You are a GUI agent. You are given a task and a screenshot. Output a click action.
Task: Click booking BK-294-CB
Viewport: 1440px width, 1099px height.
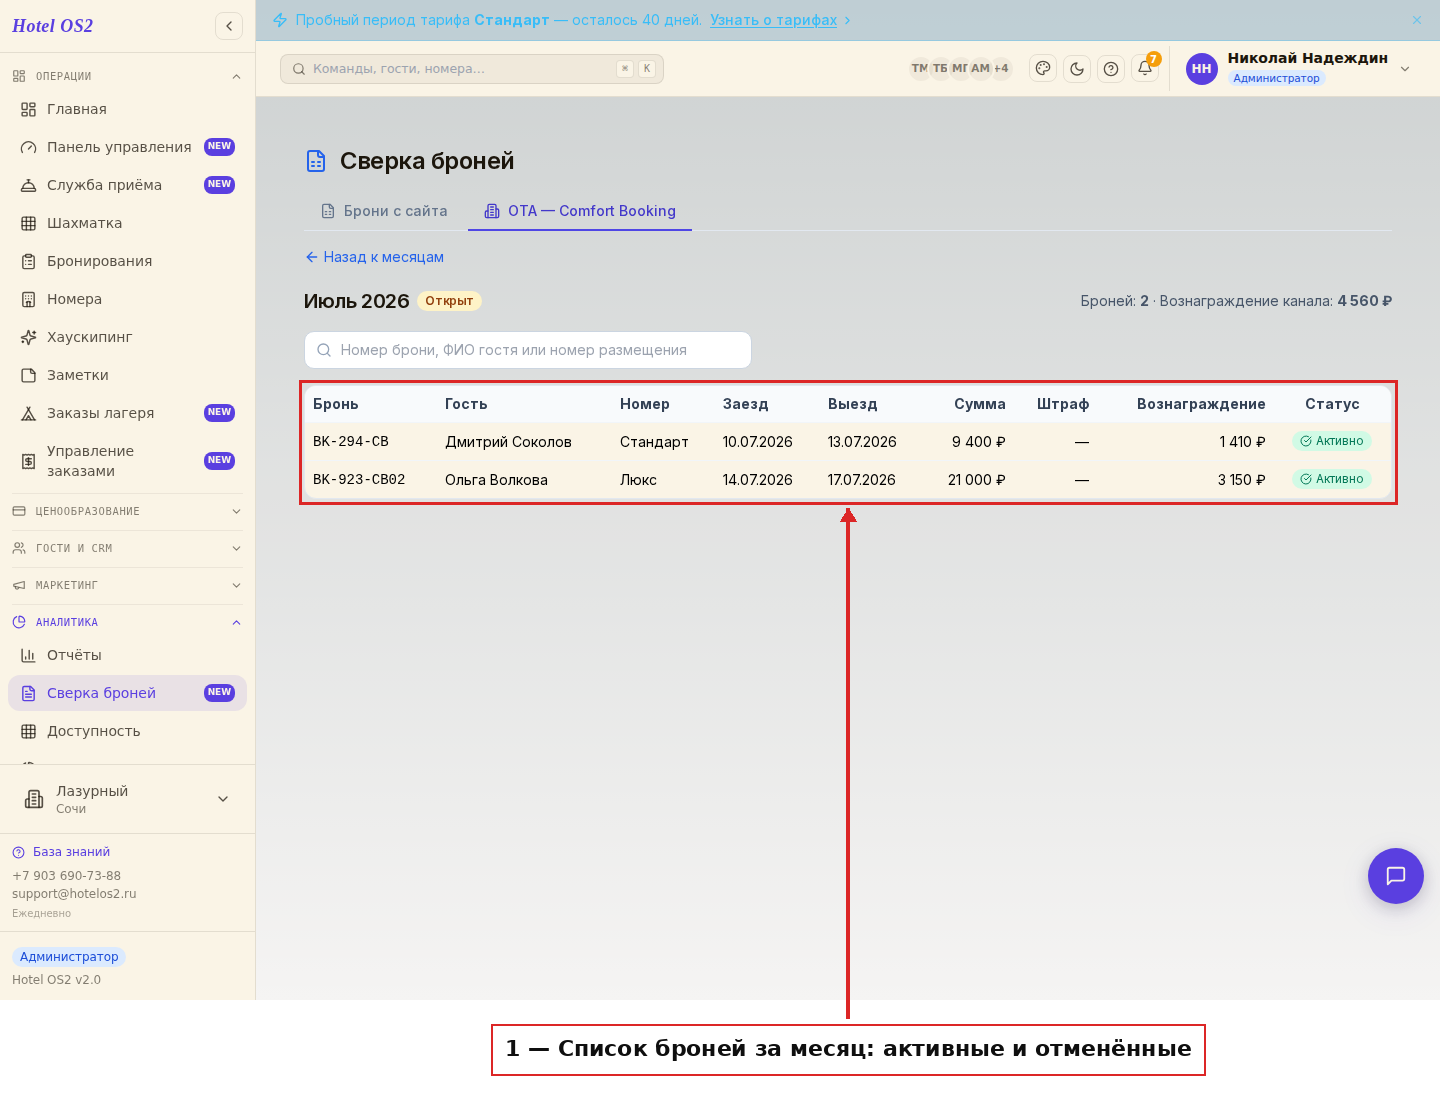pos(351,441)
